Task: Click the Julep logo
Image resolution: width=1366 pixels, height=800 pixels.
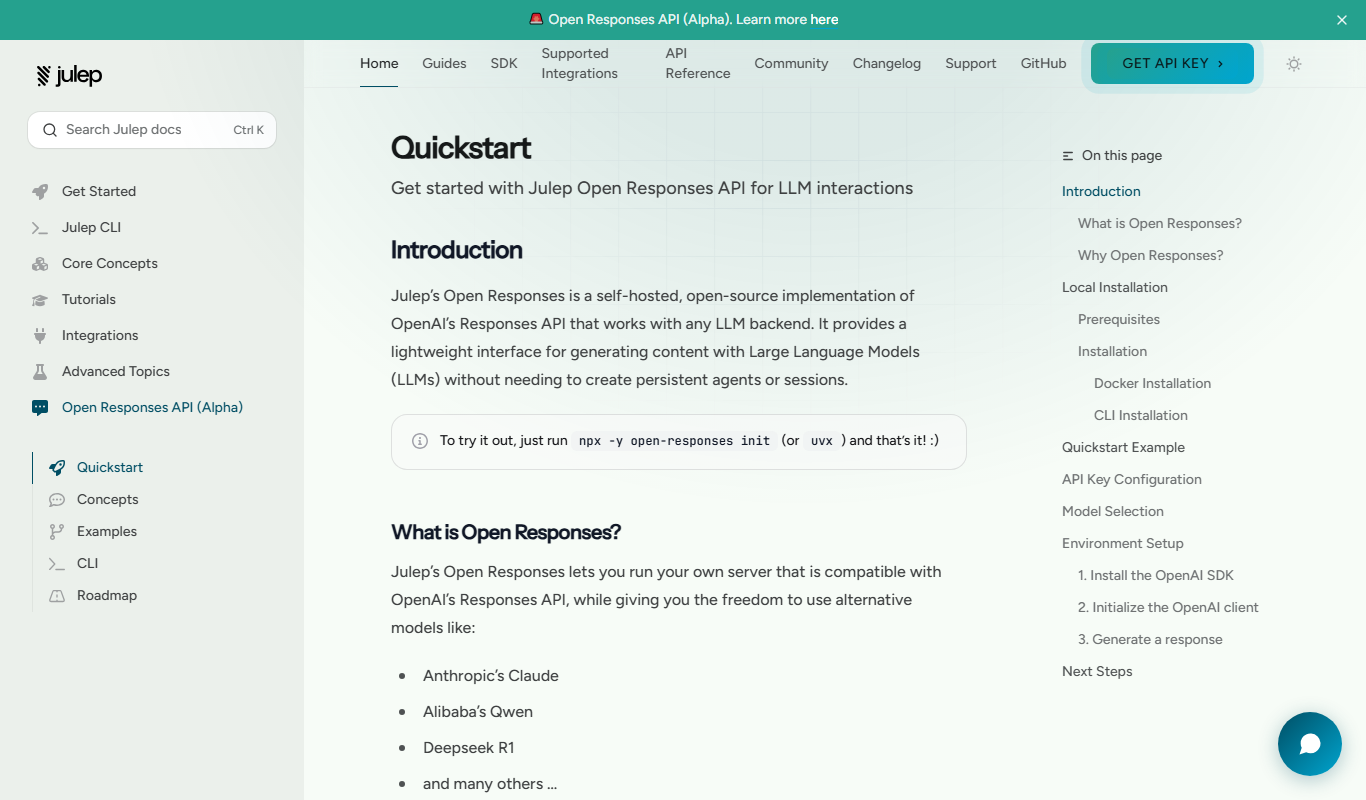Action: [69, 75]
